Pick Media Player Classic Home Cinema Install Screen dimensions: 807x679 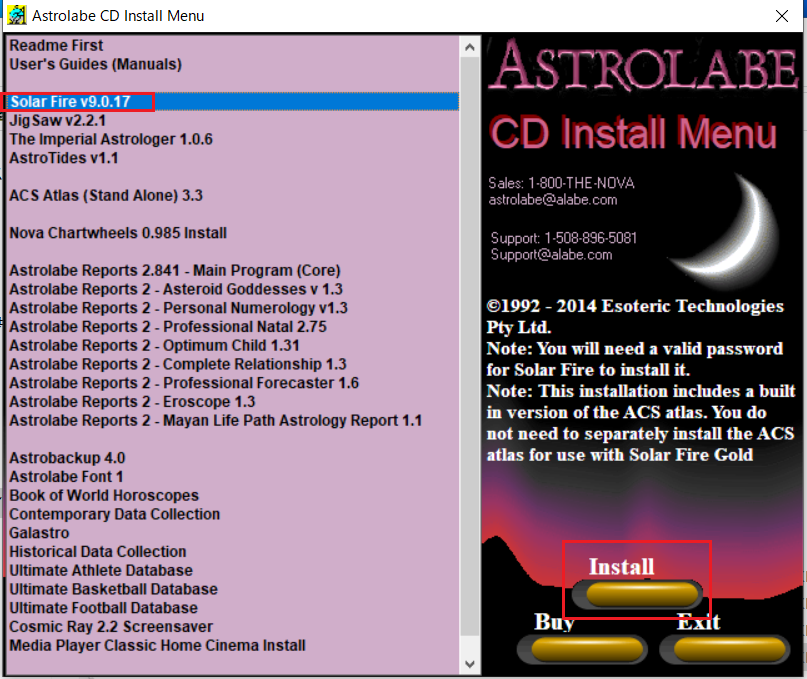click(x=157, y=645)
